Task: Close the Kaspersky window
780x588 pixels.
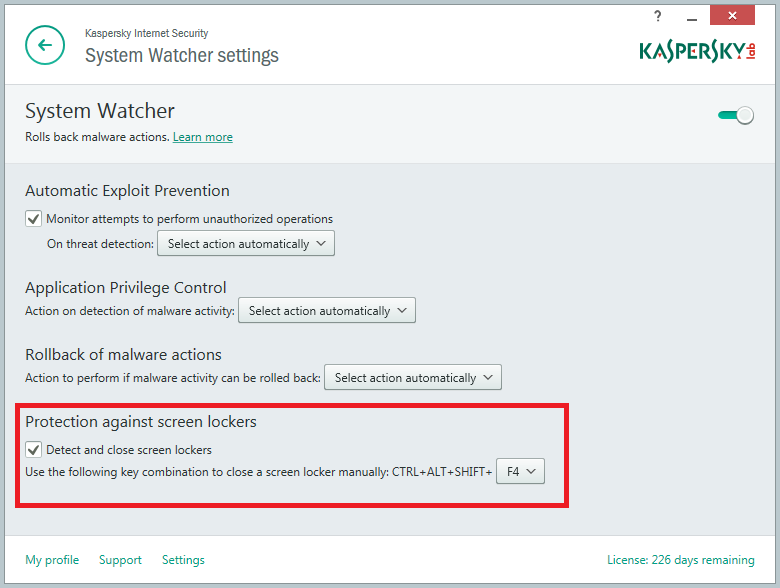Action: point(732,15)
